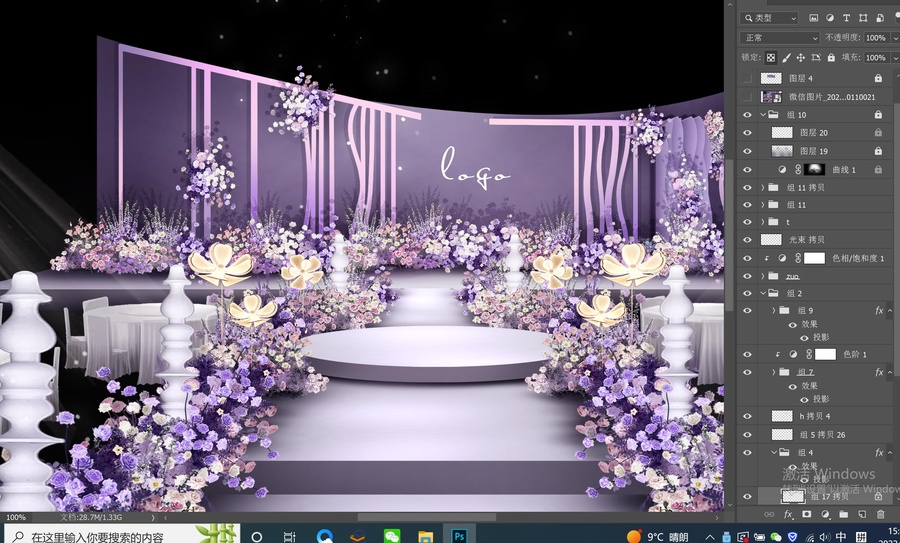The image size is (900, 543).
Task: Open opacity 不透明度 slider arrow
Action: [894, 38]
